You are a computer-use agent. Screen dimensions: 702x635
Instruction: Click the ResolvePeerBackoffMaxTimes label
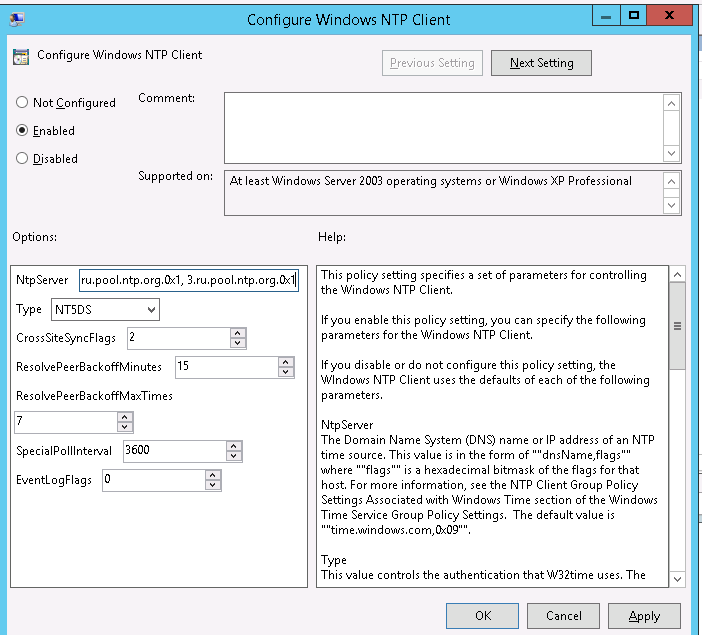[94, 396]
